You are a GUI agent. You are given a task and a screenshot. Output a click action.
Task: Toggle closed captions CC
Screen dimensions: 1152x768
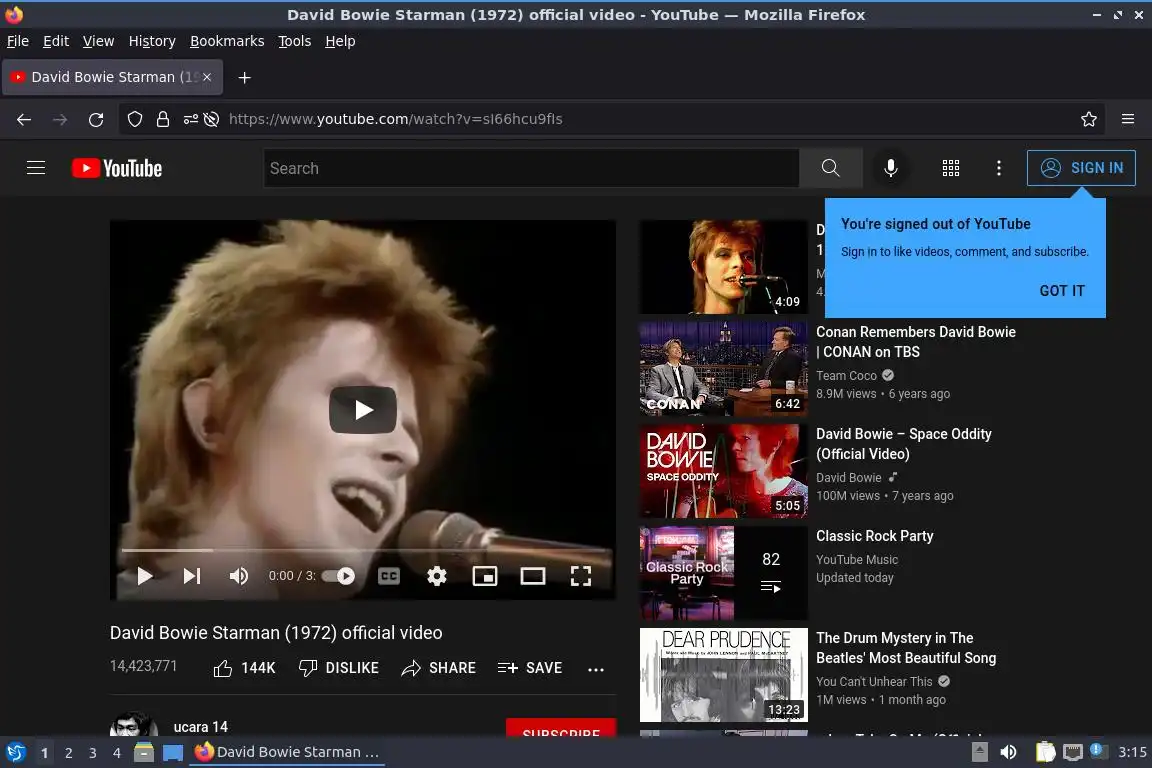tap(389, 576)
